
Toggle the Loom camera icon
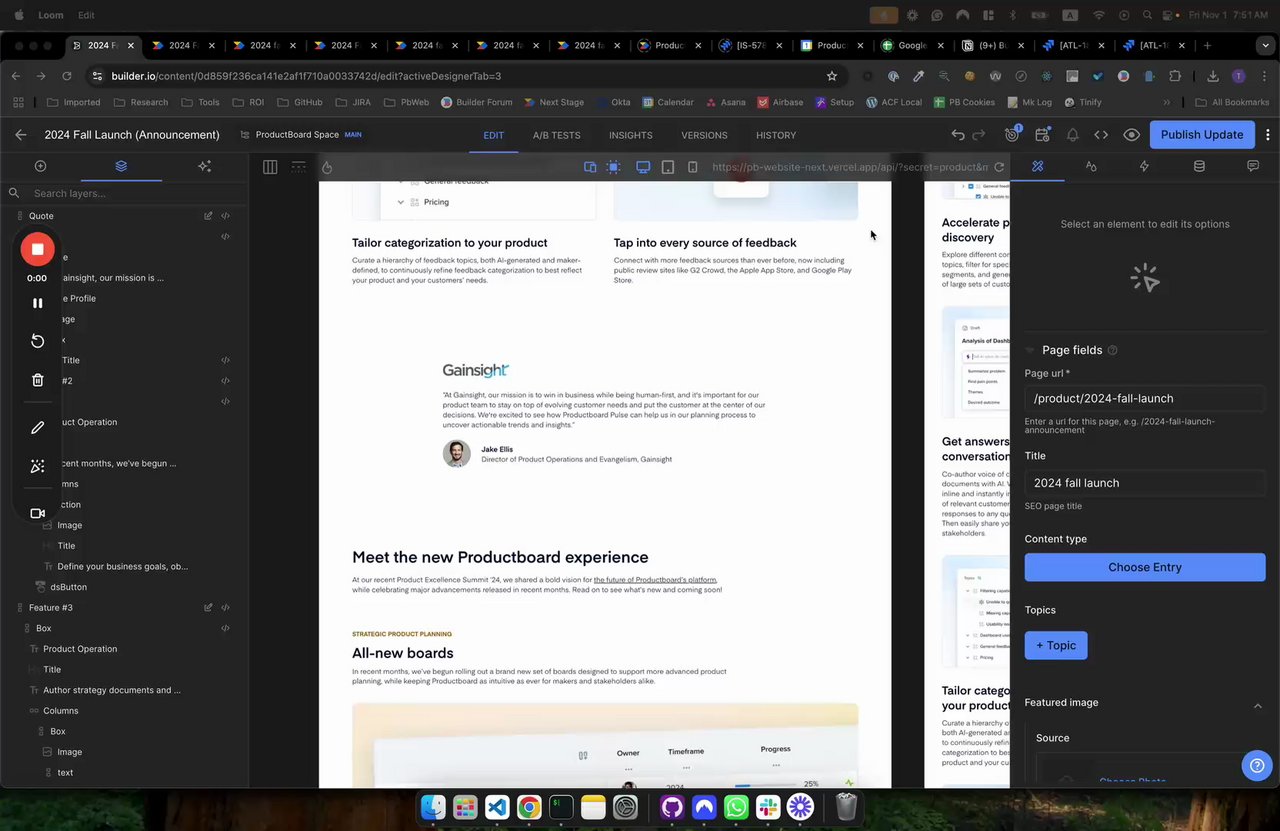point(37,513)
